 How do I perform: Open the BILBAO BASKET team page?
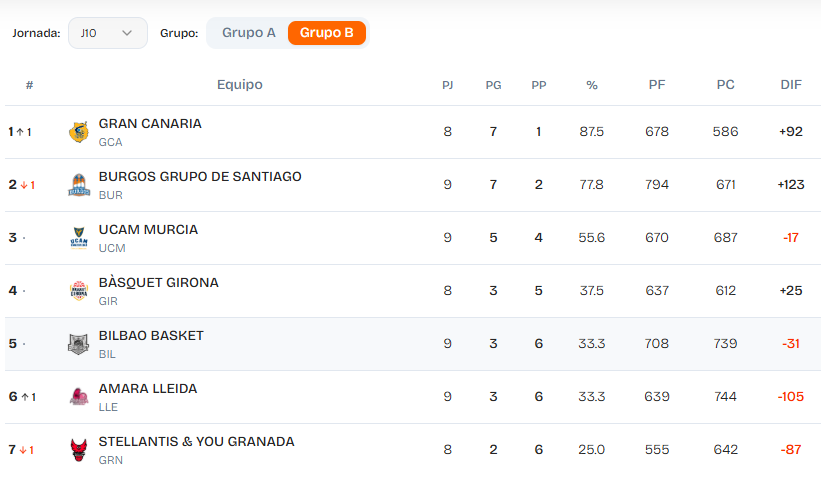click(151, 336)
